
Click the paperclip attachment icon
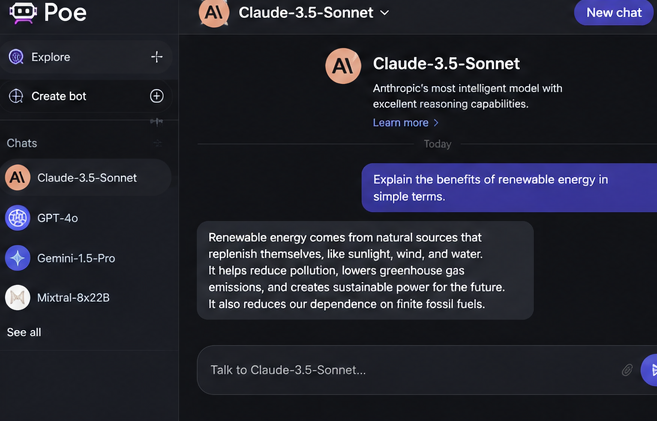(627, 369)
